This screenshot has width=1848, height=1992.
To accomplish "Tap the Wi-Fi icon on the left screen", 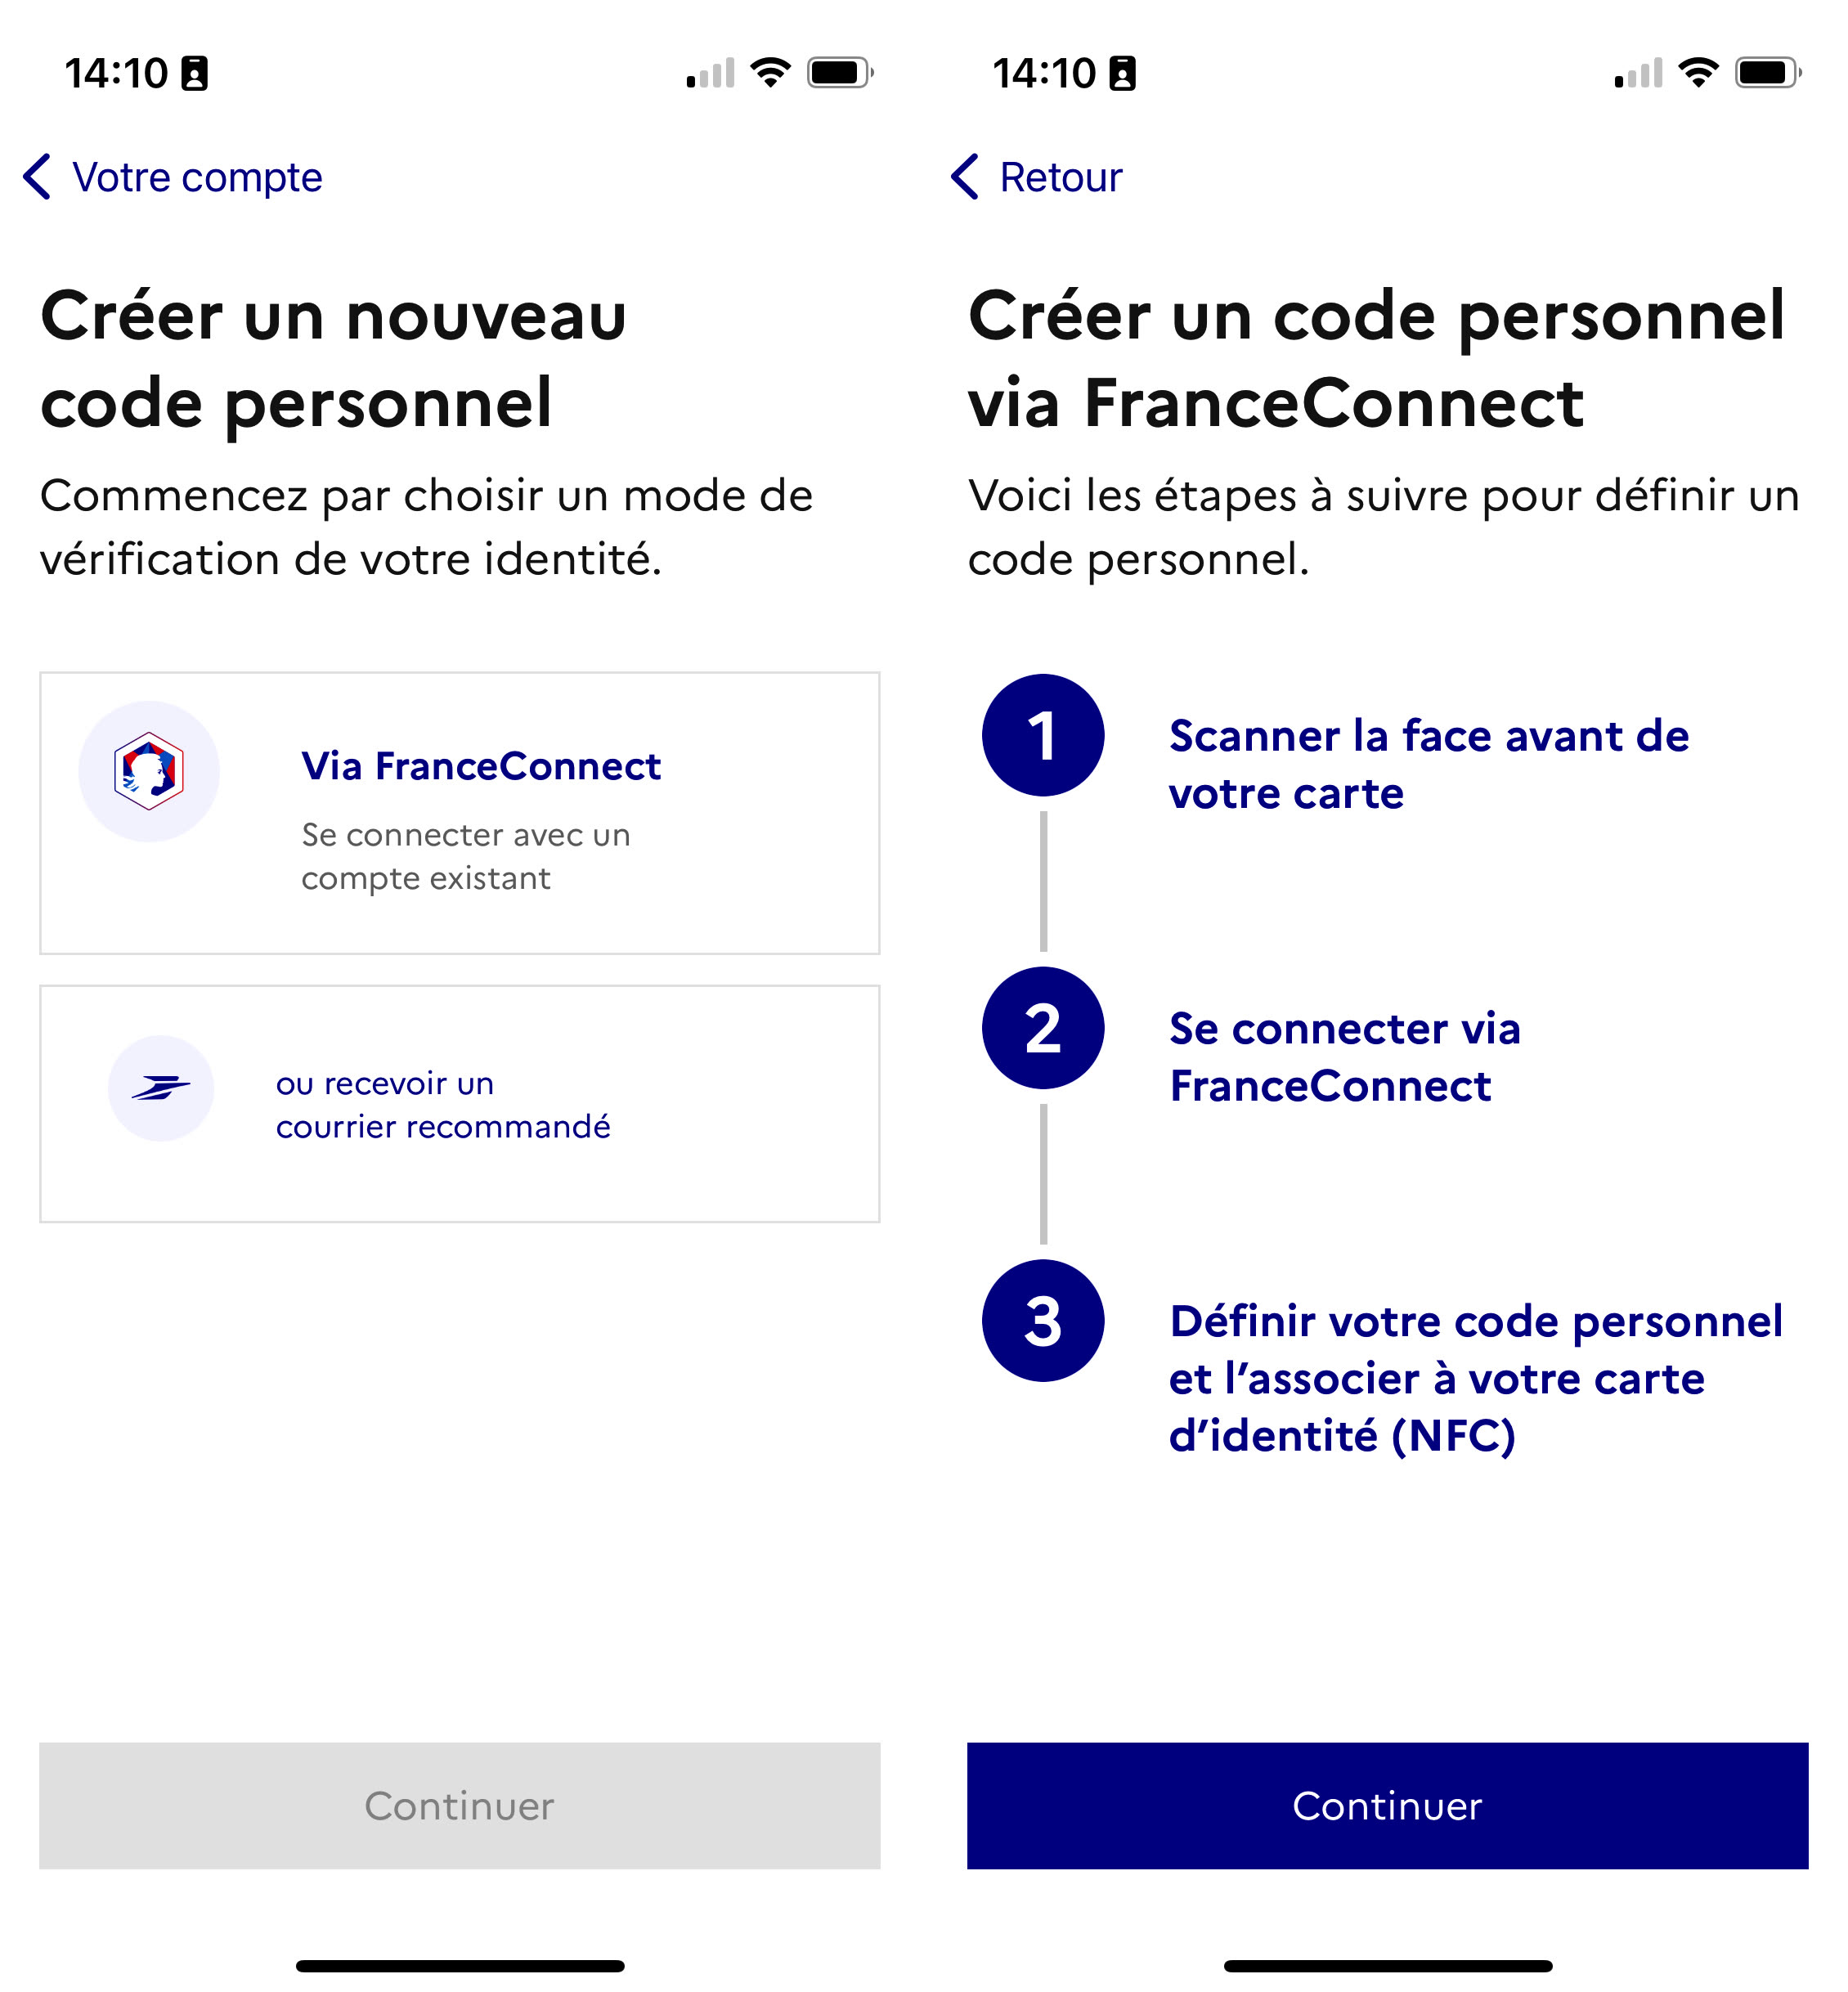I will (x=770, y=73).
